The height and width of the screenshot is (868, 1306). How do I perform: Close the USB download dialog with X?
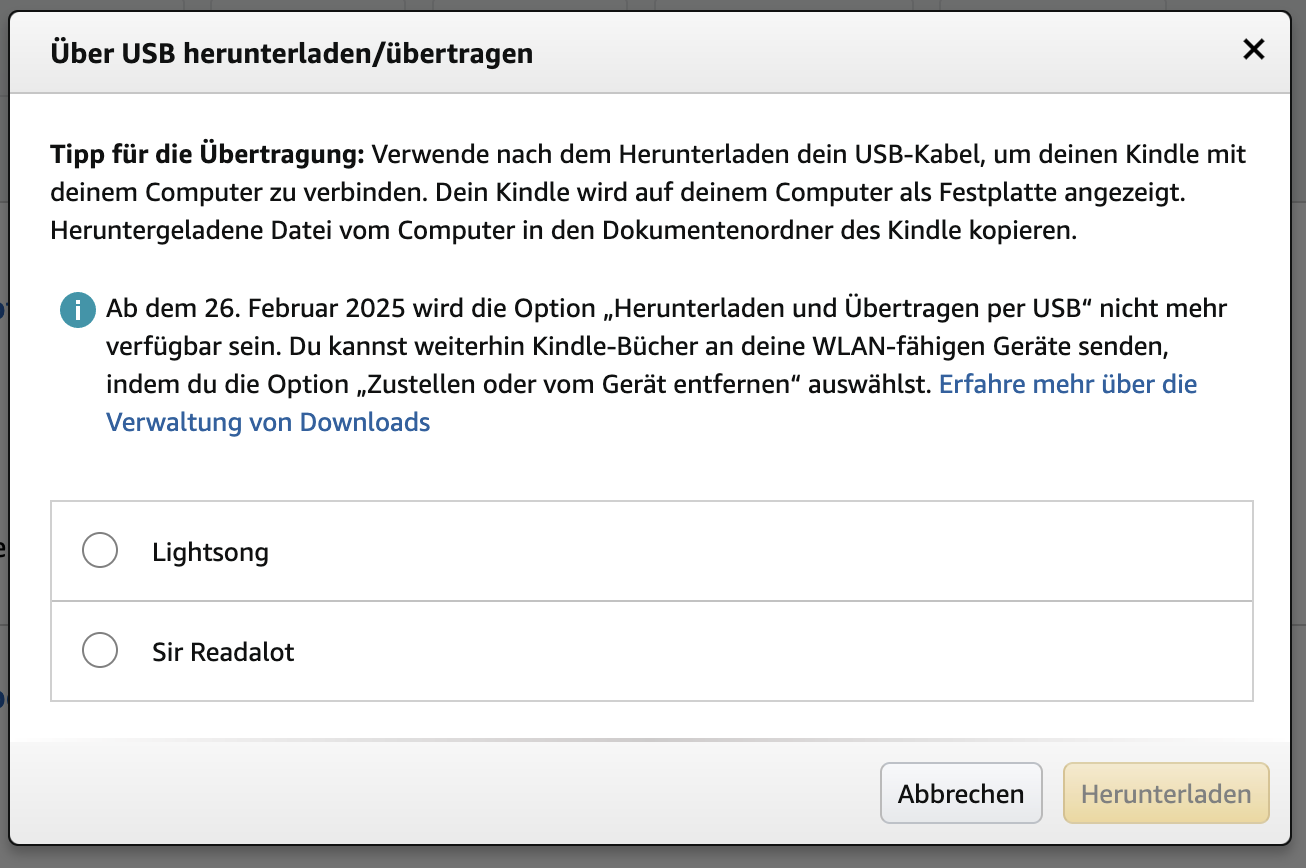pyautogui.click(x=1253, y=49)
